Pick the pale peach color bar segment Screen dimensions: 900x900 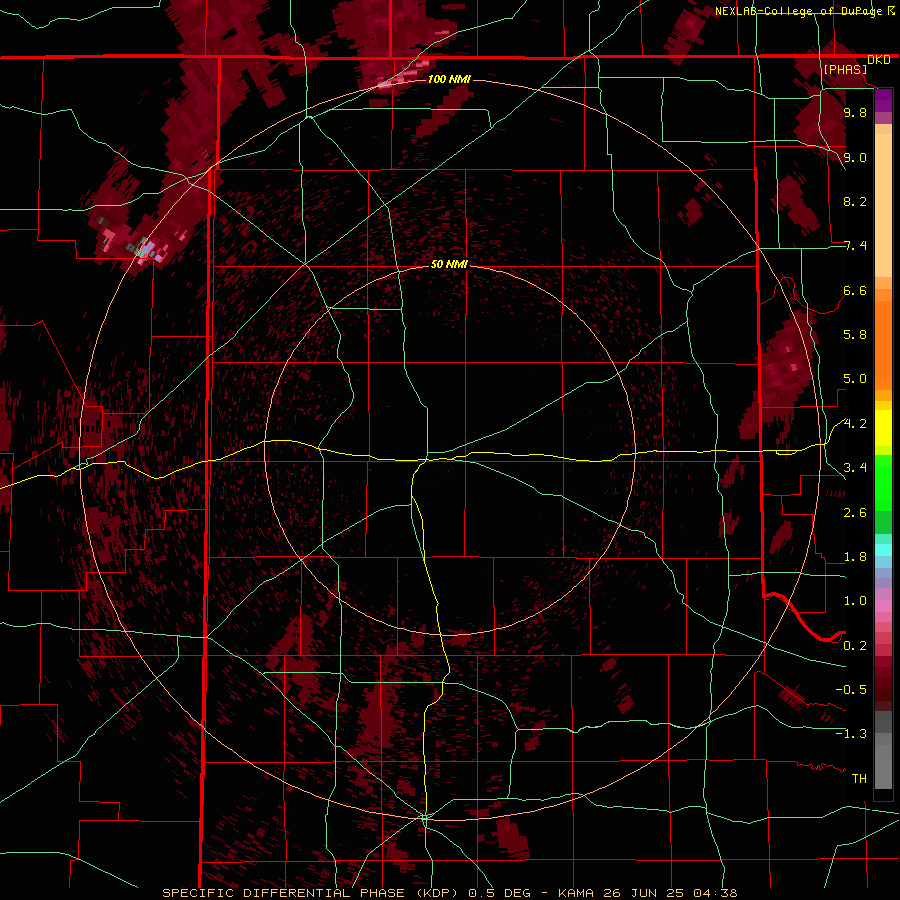pos(883,205)
